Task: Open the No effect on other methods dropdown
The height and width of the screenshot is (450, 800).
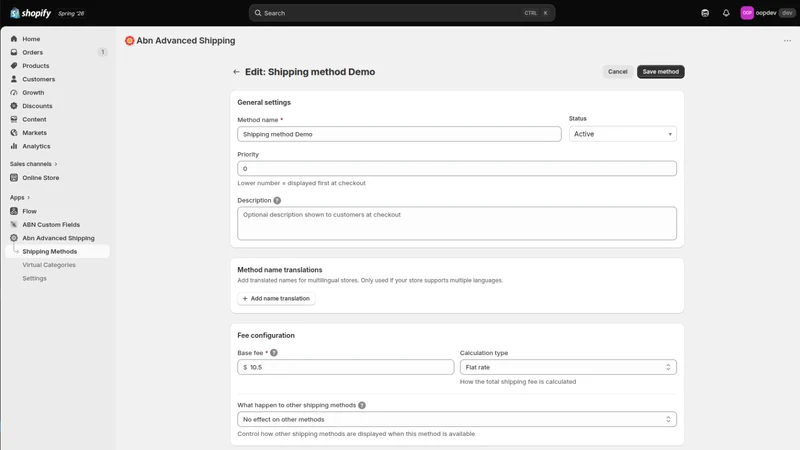Action: coord(457,419)
